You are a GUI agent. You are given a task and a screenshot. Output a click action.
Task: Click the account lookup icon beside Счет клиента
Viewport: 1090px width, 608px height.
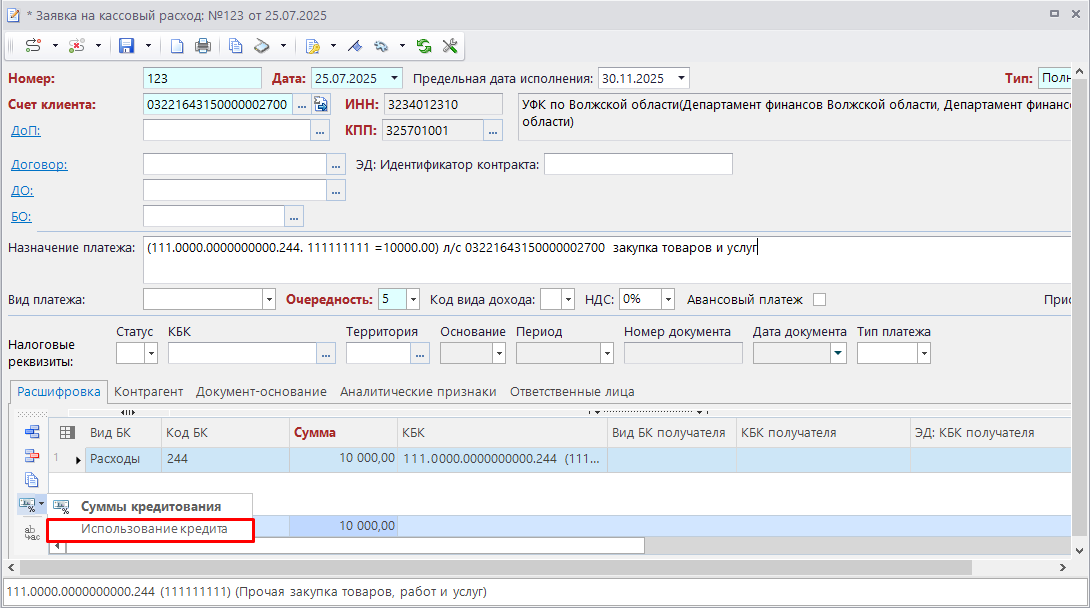(321, 104)
